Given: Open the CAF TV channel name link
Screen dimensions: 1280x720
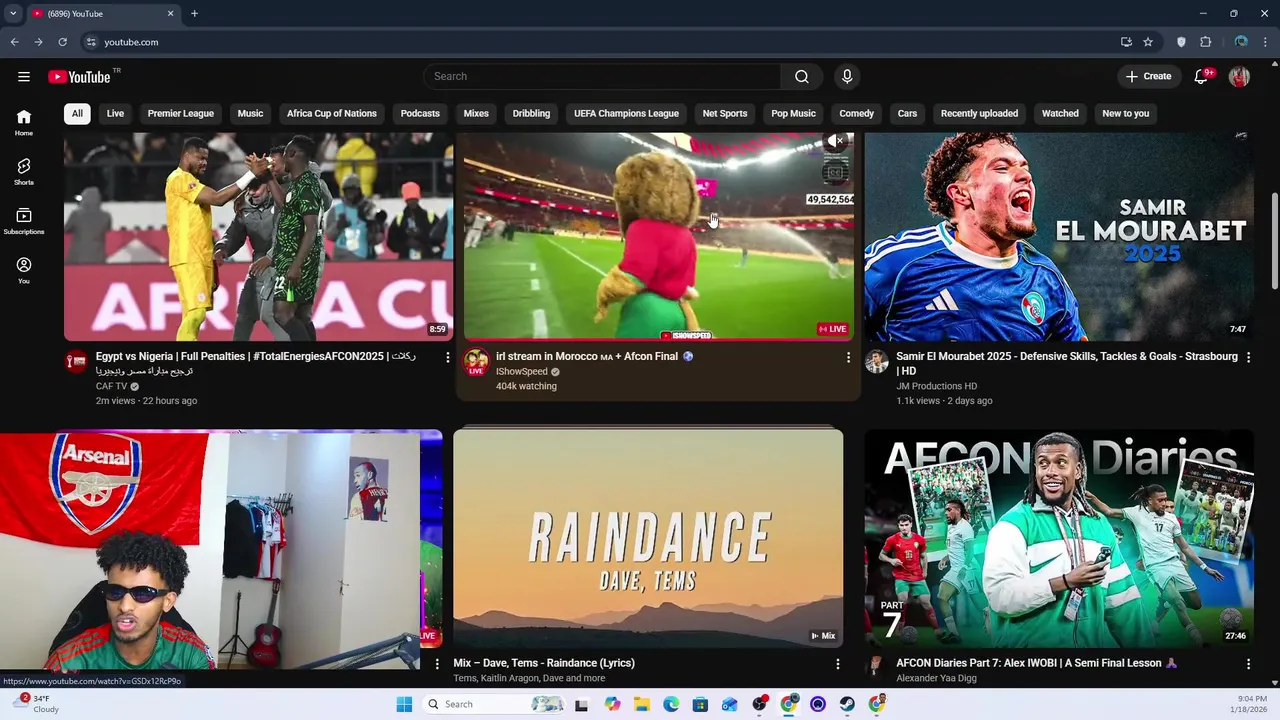Looking at the screenshot, I should tap(112, 386).
